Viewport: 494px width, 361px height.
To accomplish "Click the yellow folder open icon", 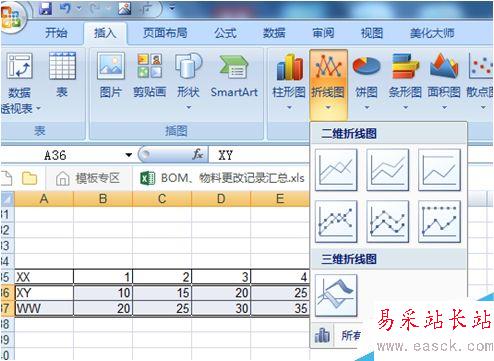I will (x=29, y=178).
